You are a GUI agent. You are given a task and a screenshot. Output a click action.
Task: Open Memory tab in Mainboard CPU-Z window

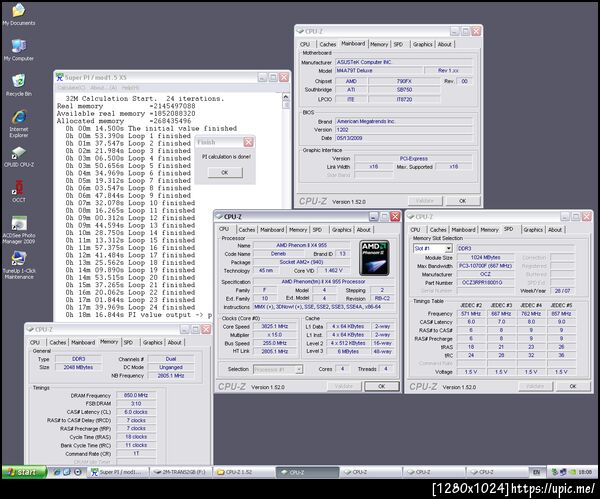coord(379,44)
